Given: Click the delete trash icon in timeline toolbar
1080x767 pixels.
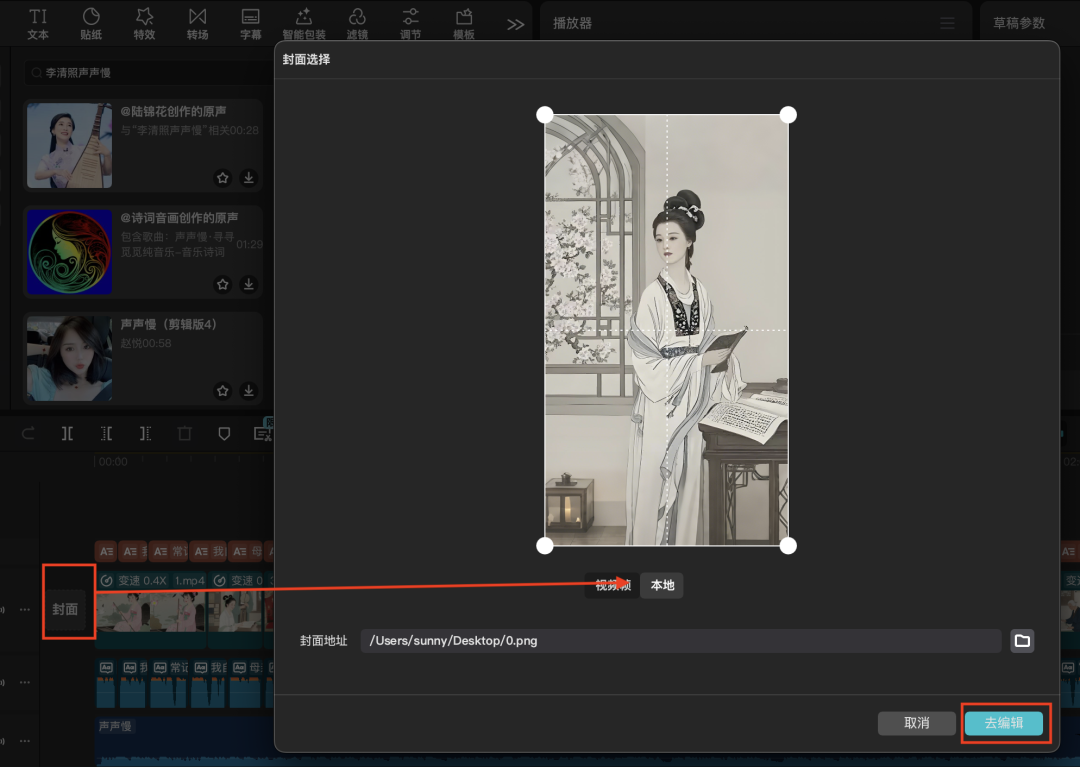Looking at the screenshot, I should [184, 433].
